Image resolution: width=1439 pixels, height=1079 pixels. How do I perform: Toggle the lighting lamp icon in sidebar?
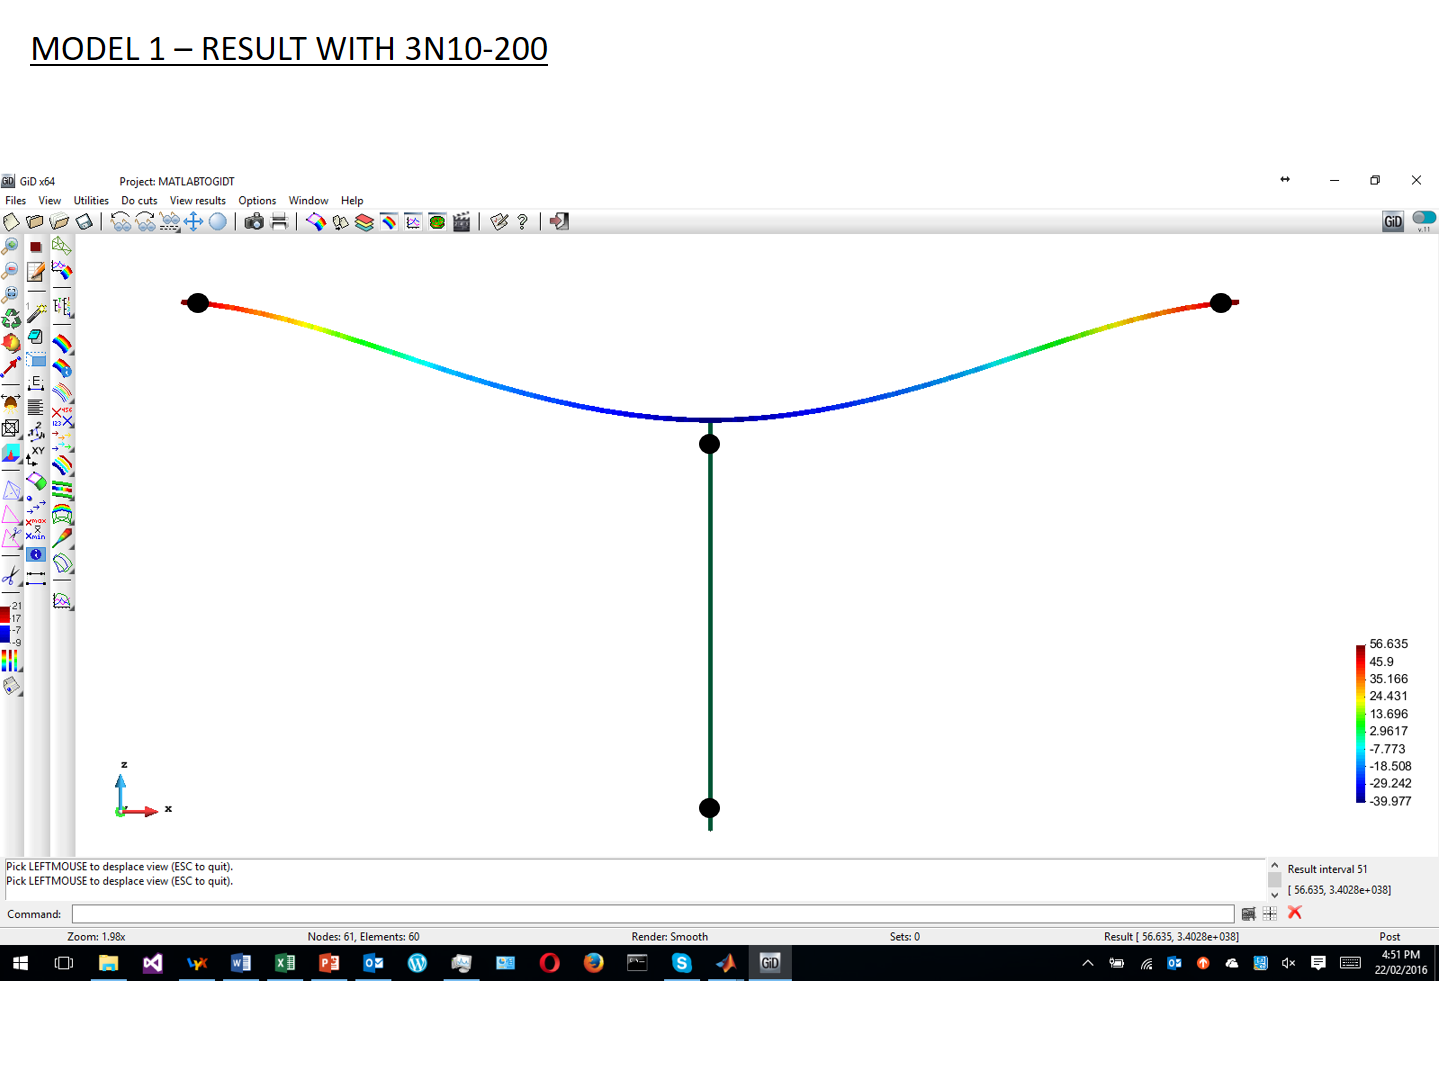11,402
